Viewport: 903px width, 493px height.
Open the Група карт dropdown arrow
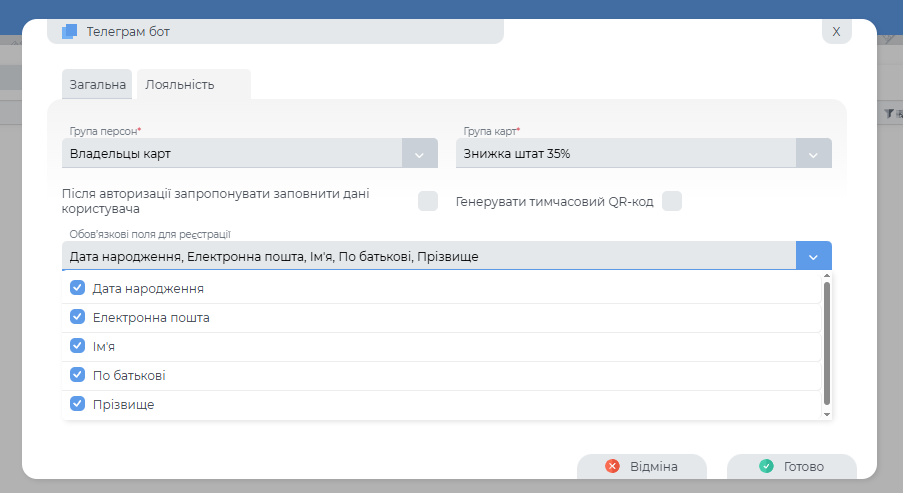[x=813, y=154]
